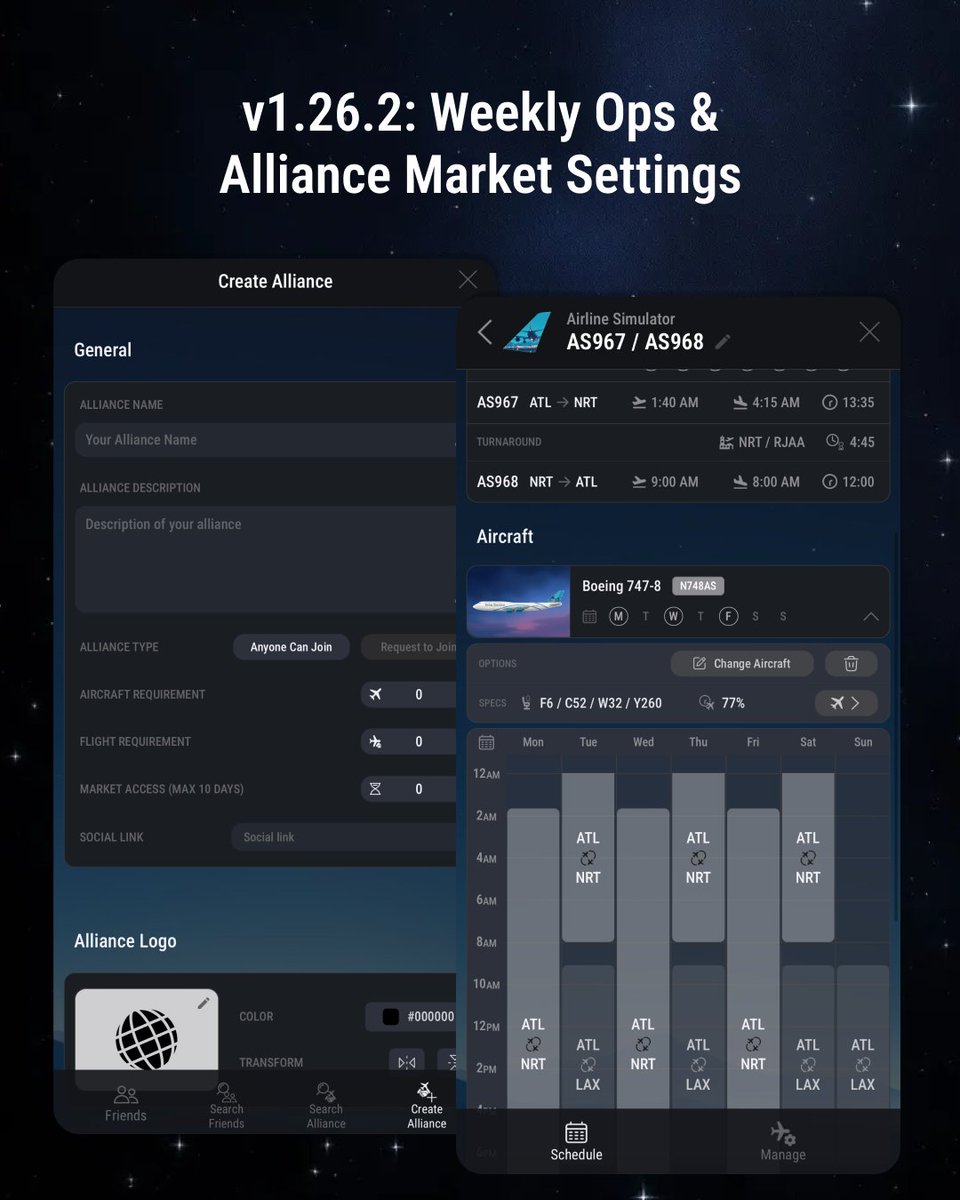960x1200 pixels.
Task: Click the Market Access days value 0
Action: point(419,789)
